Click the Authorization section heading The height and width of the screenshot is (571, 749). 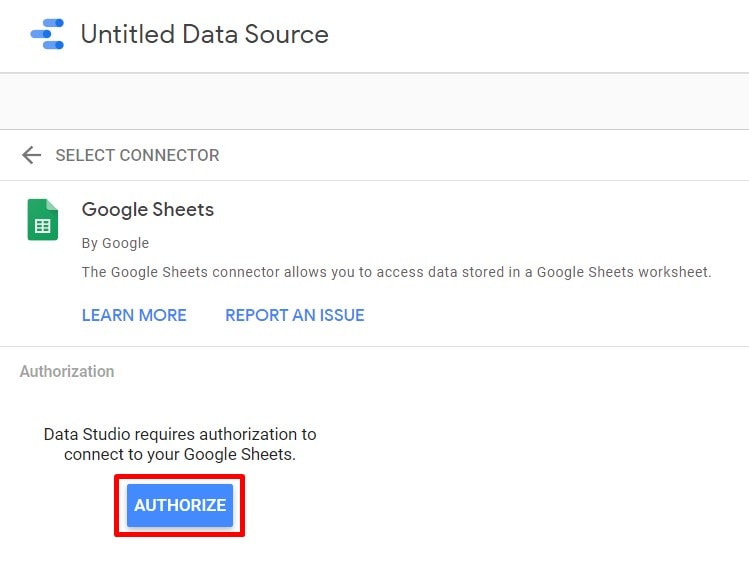[67, 371]
